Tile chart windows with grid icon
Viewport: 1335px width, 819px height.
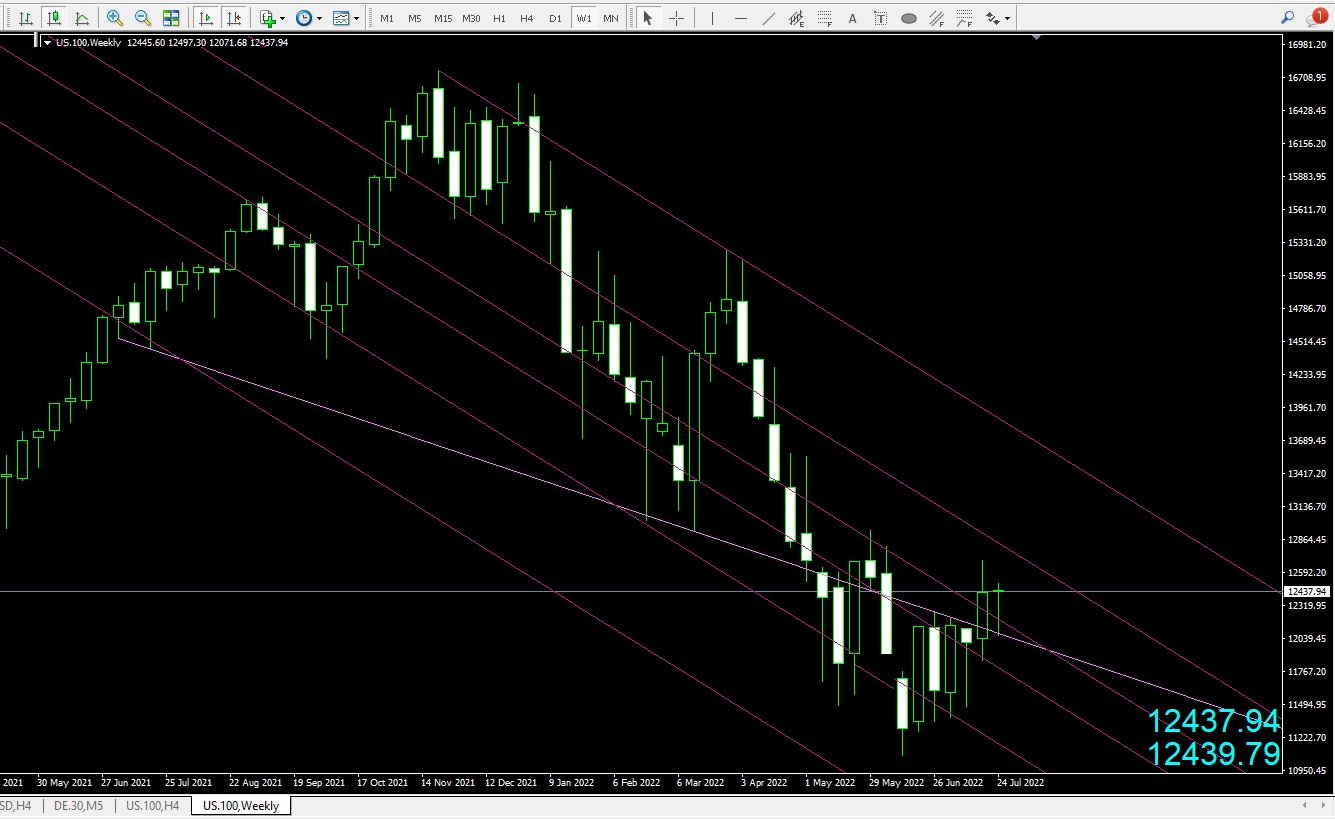pyautogui.click(x=171, y=18)
